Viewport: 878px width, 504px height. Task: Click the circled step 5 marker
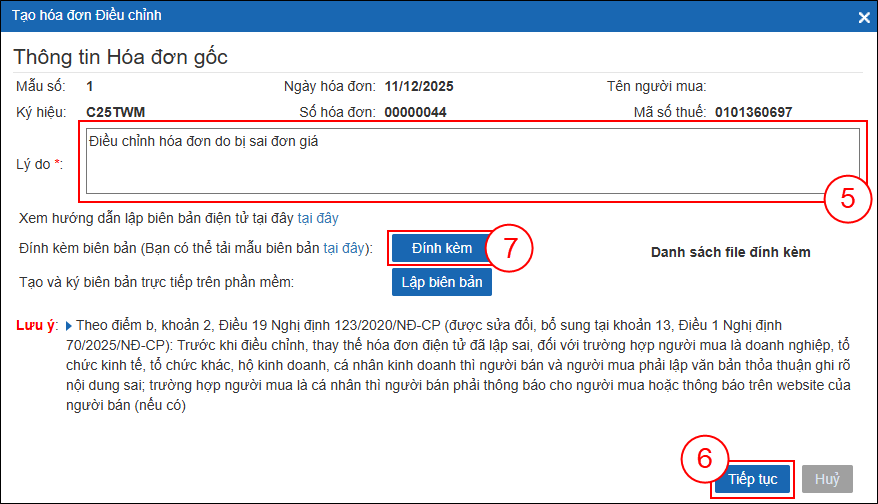[847, 198]
